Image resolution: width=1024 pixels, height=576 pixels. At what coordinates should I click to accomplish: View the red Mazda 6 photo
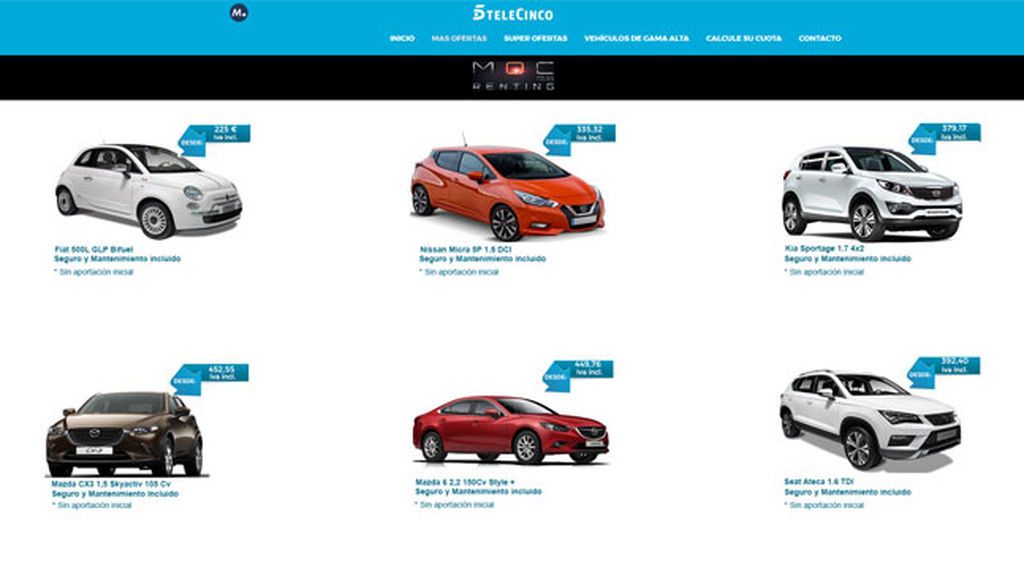[511, 430]
